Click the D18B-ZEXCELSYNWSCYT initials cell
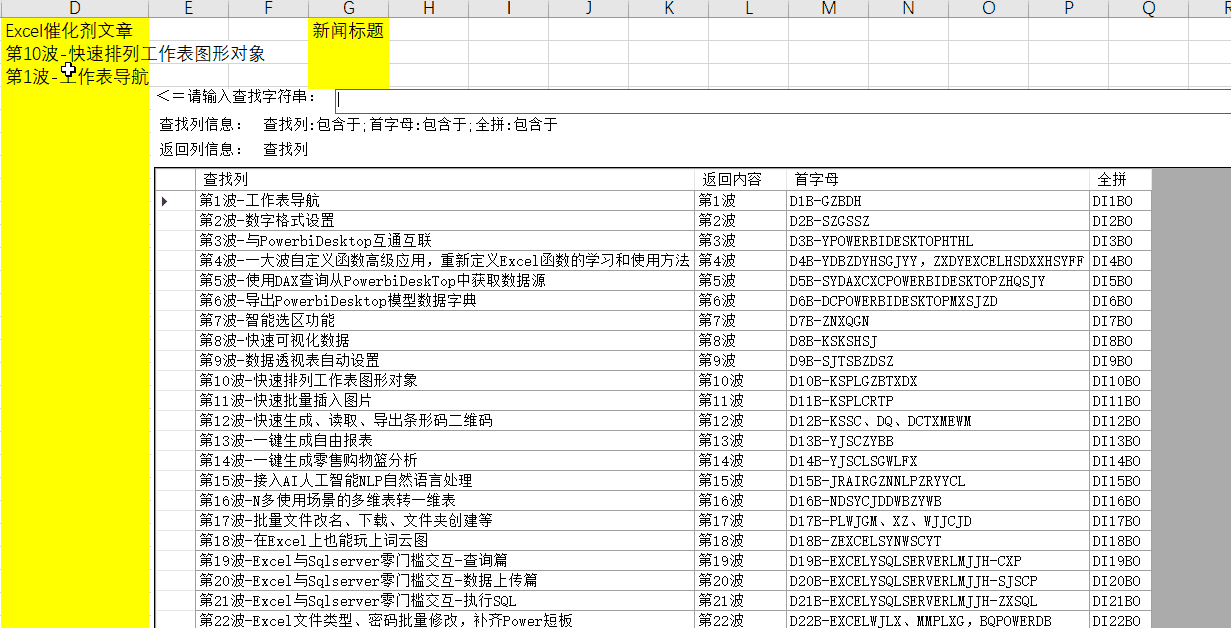This screenshot has height=628, width=1231. pyautogui.click(x=937, y=541)
